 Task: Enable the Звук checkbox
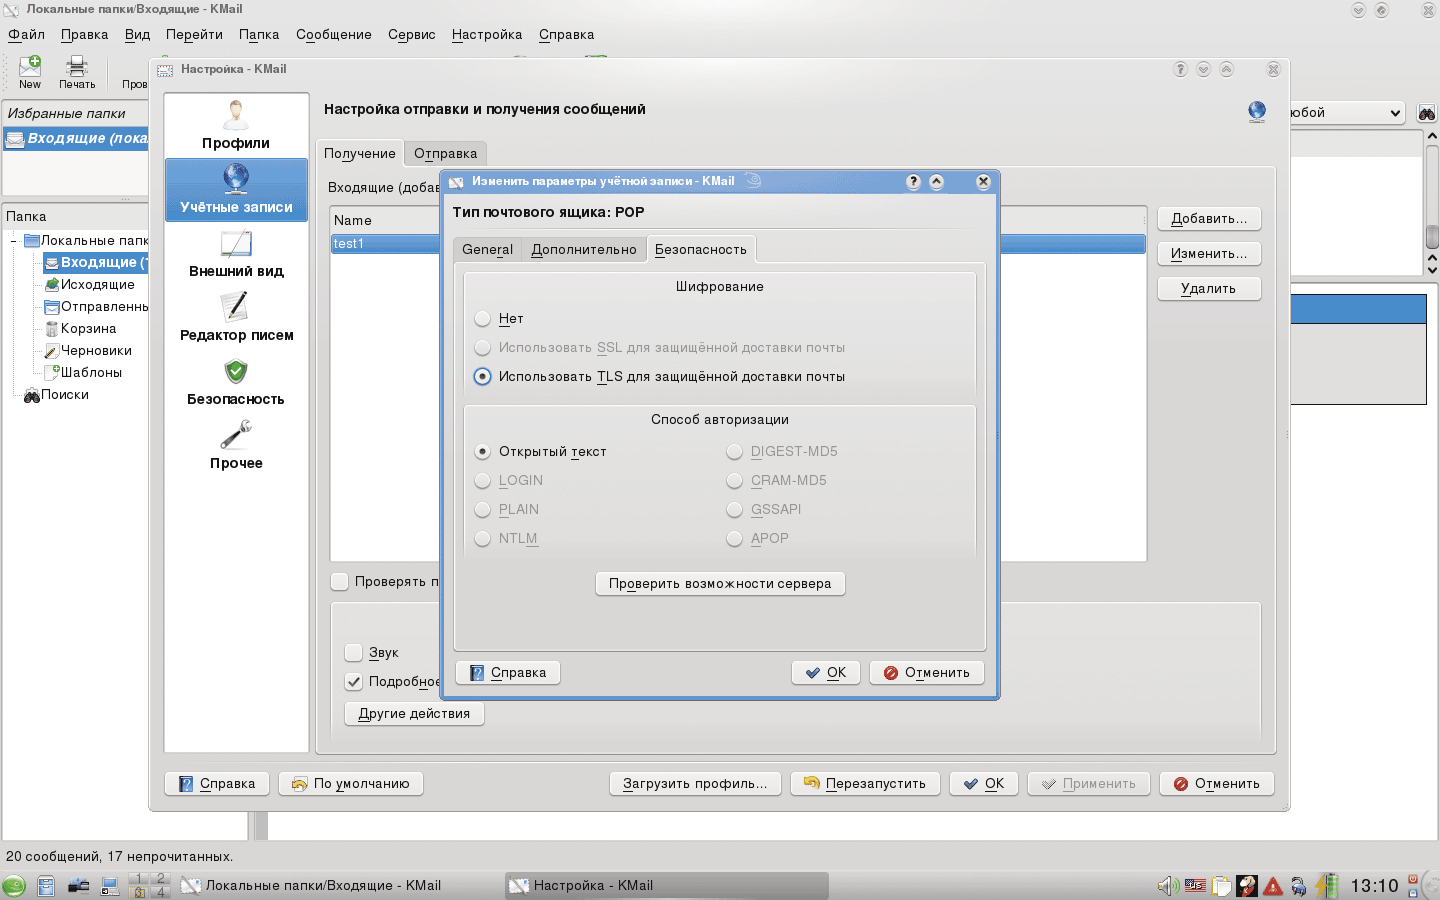353,653
